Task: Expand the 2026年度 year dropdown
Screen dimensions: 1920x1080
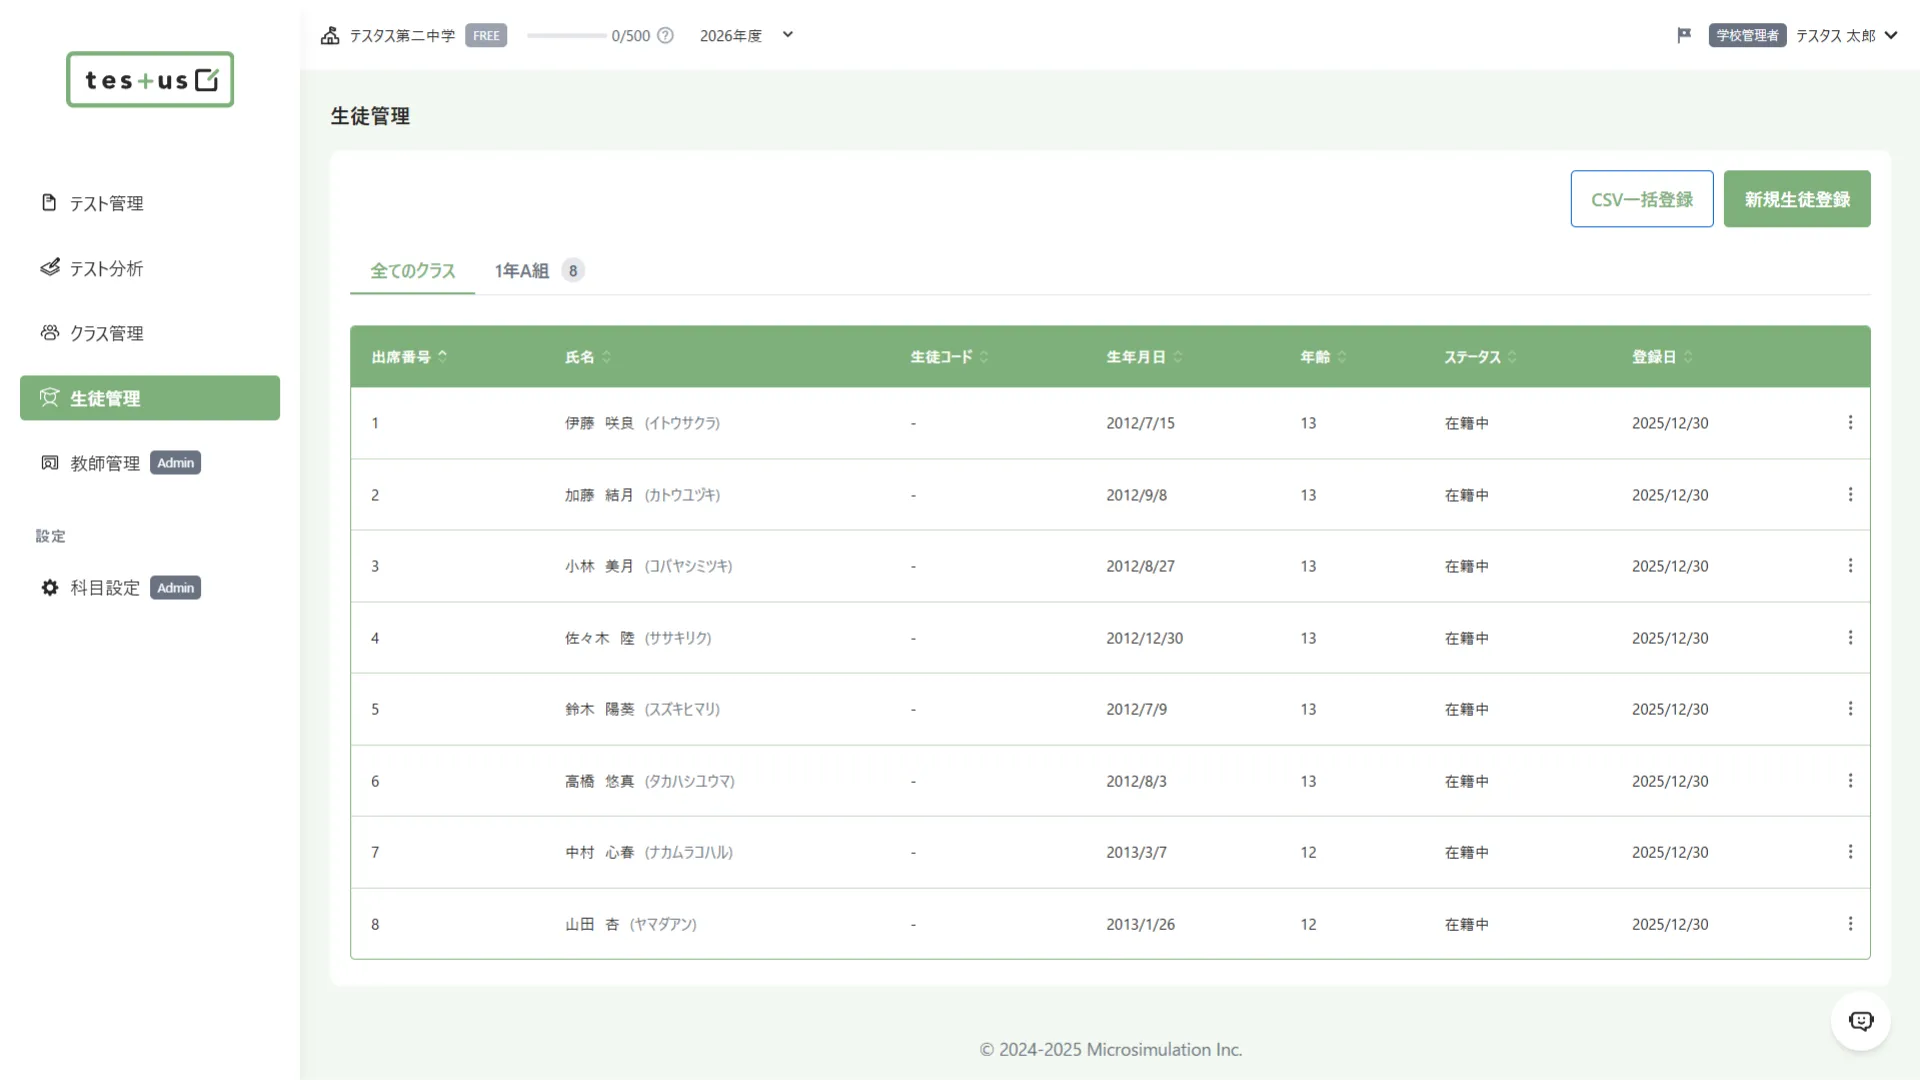Action: tap(746, 36)
